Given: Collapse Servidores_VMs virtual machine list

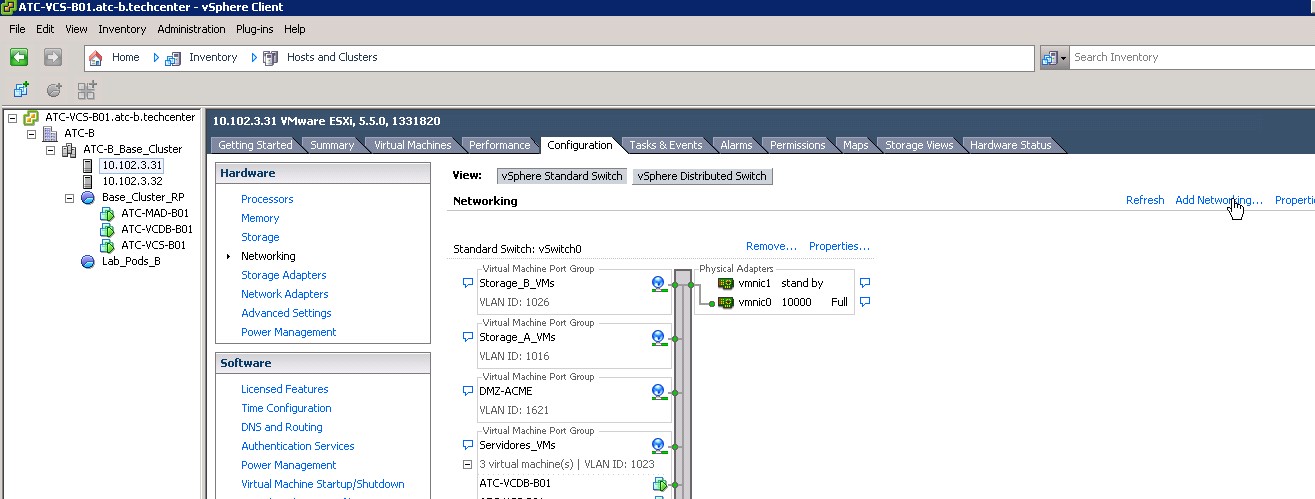Looking at the screenshot, I should click(467, 464).
